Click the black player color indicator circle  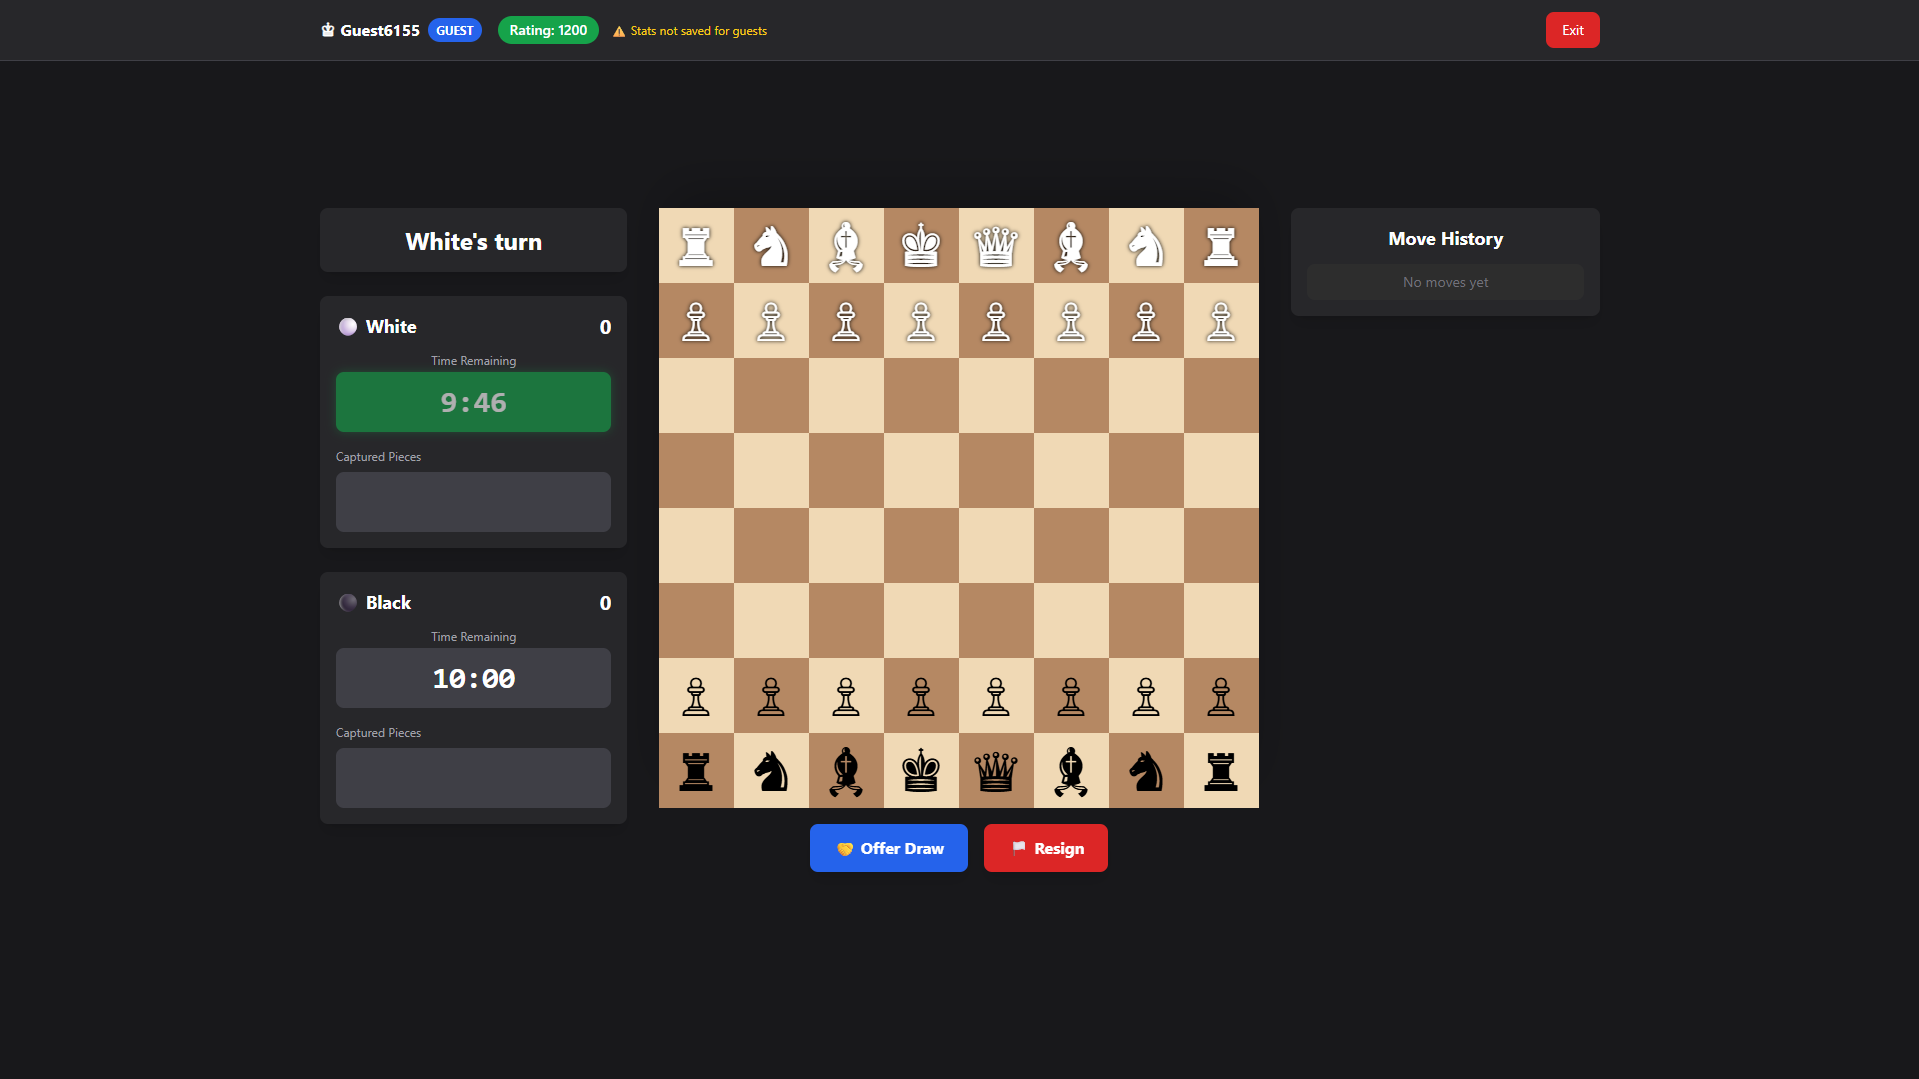(x=348, y=602)
